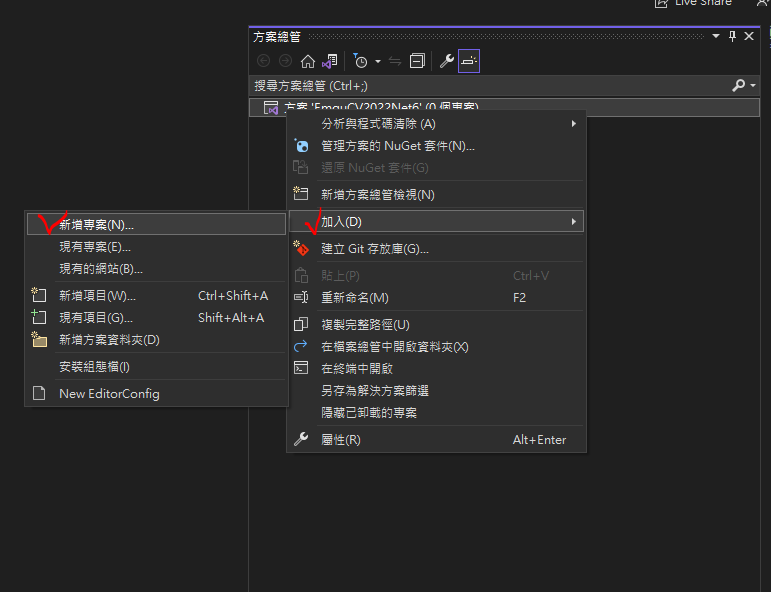Open the 加入(D) submenu
Screen dimensions: 771x592
pos(437,222)
